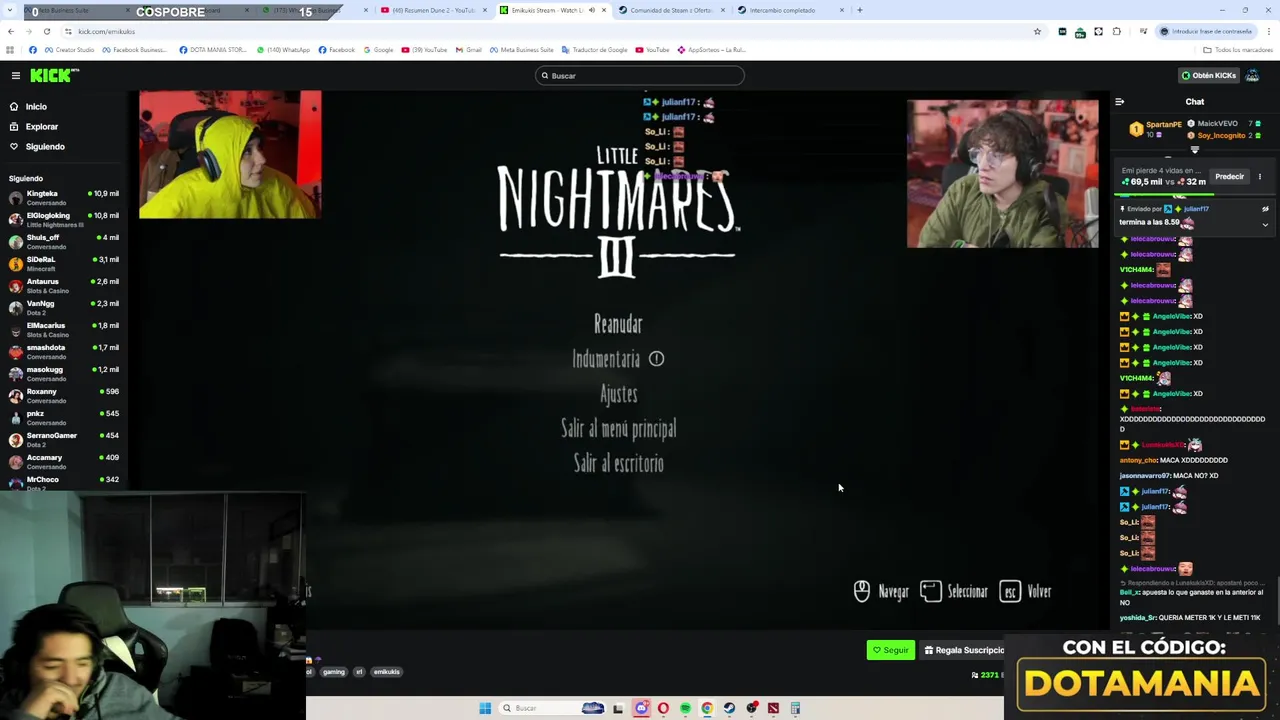
Task: Open SiDeRaL channel in following list
Action: (63, 263)
